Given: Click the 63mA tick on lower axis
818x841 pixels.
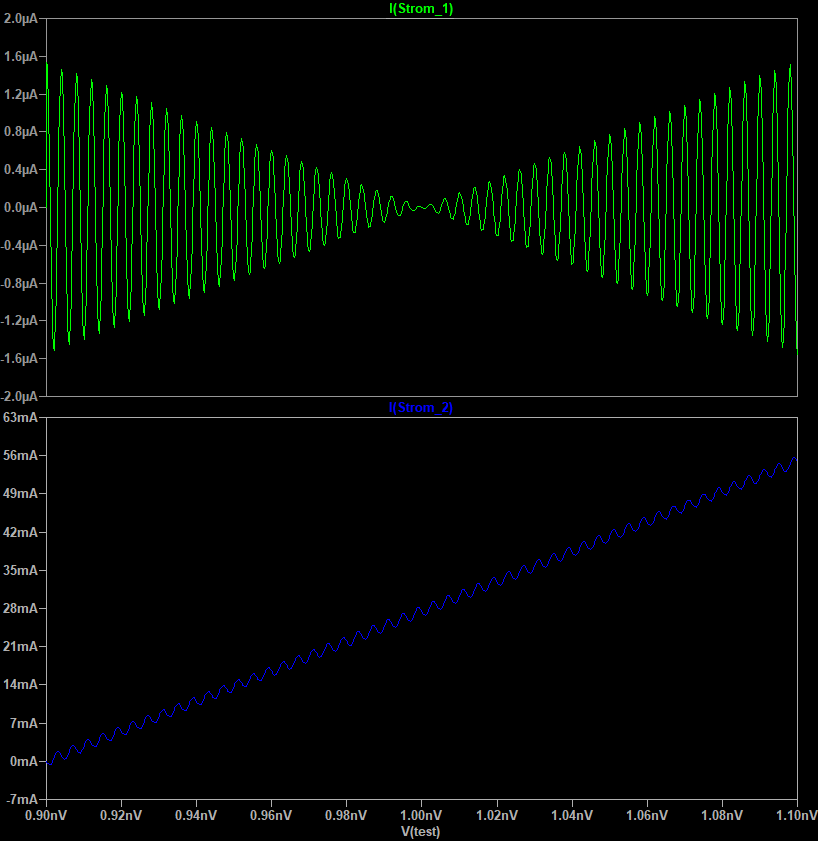Looking at the screenshot, I should [x=20, y=417].
